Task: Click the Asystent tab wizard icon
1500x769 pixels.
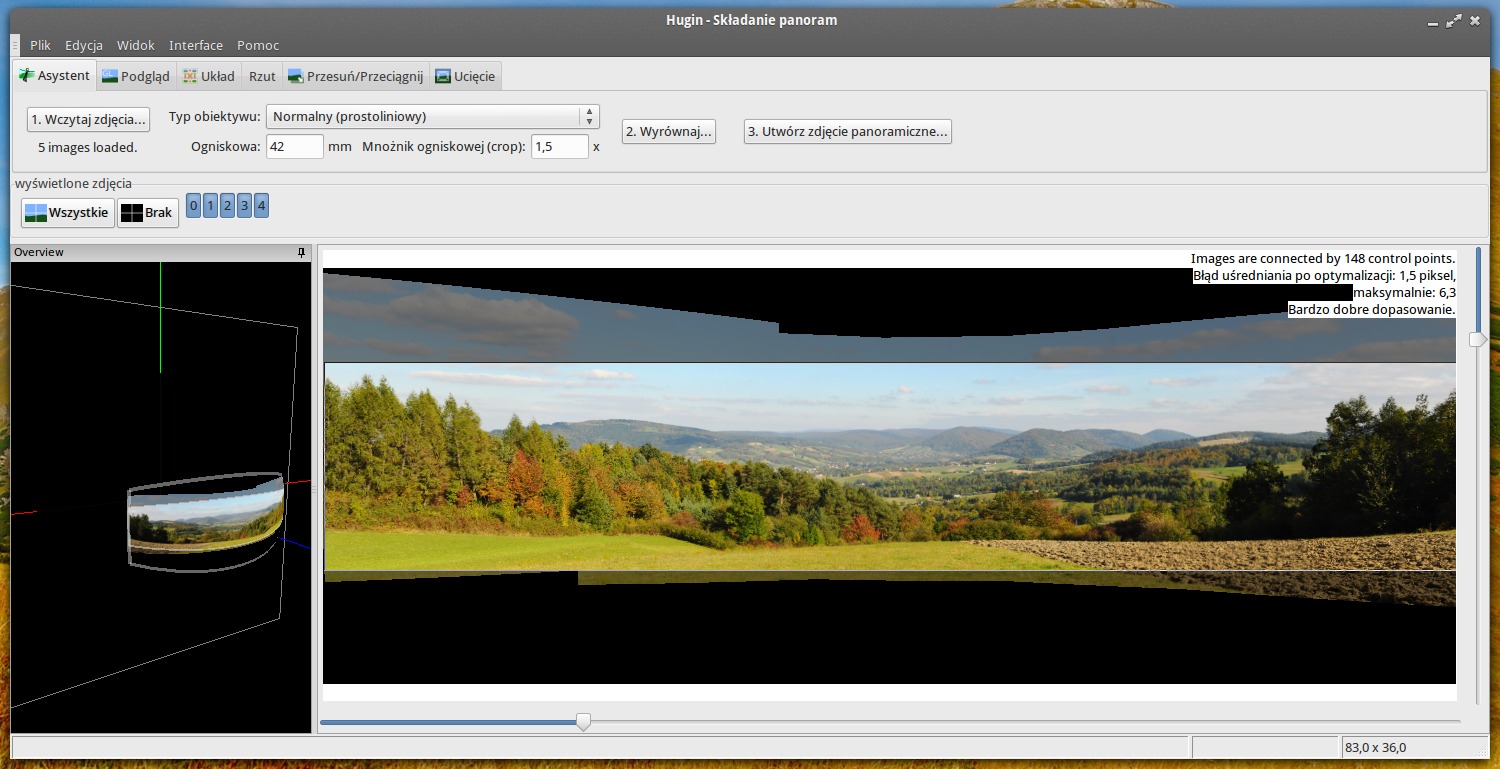Action: pyautogui.click(x=26, y=75)
